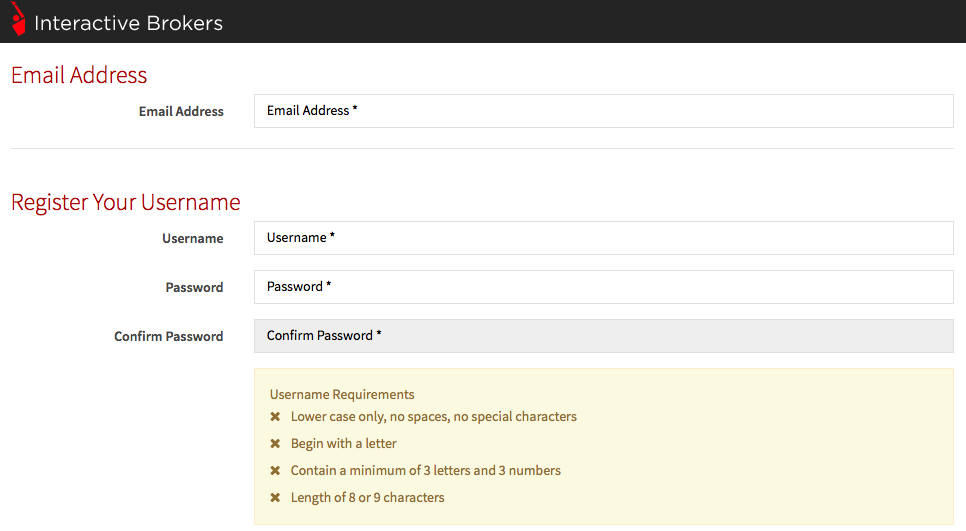Focus the Username input field
The image size is (966, 531).
[x=603, y=238]
